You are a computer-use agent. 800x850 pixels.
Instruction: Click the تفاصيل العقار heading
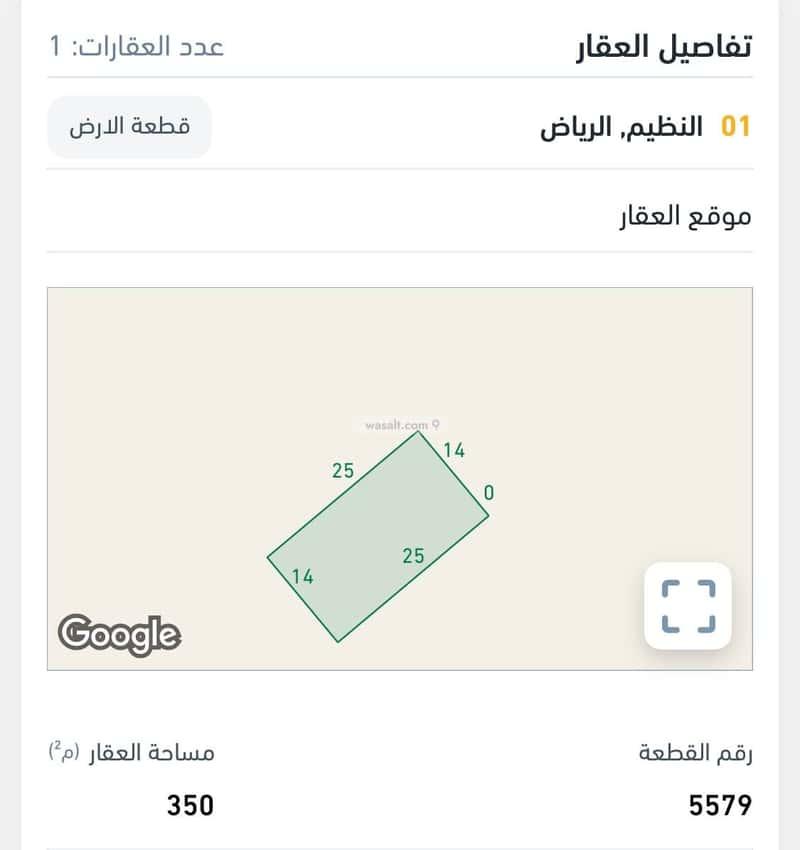(x=665, y=45)
